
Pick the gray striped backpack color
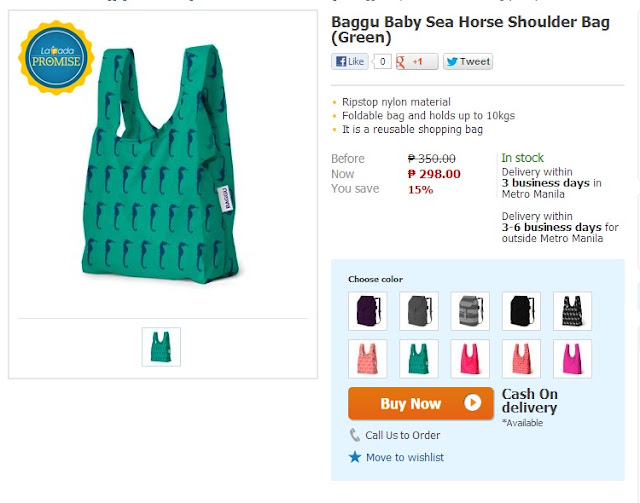[x=470, y=311]
